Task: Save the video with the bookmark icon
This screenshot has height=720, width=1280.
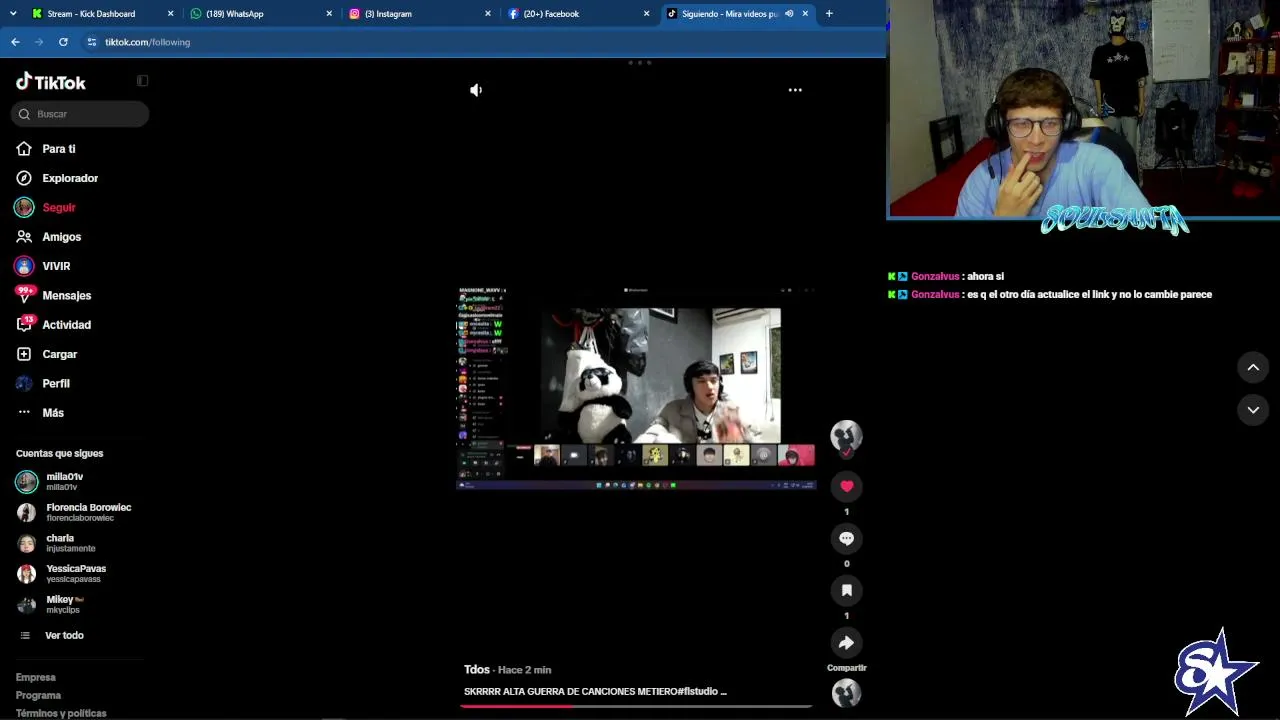Action: pos(847,590)
